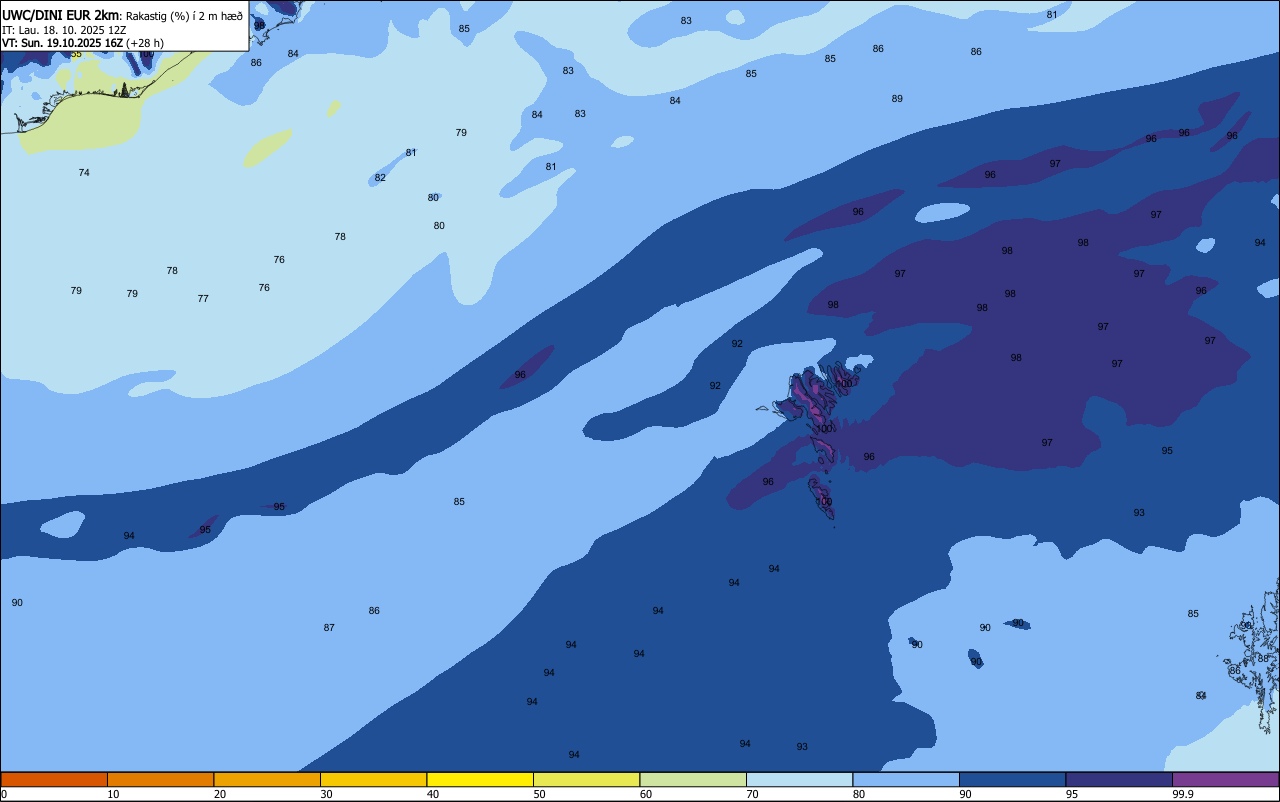Click the '74' humidity value on map

84,173
